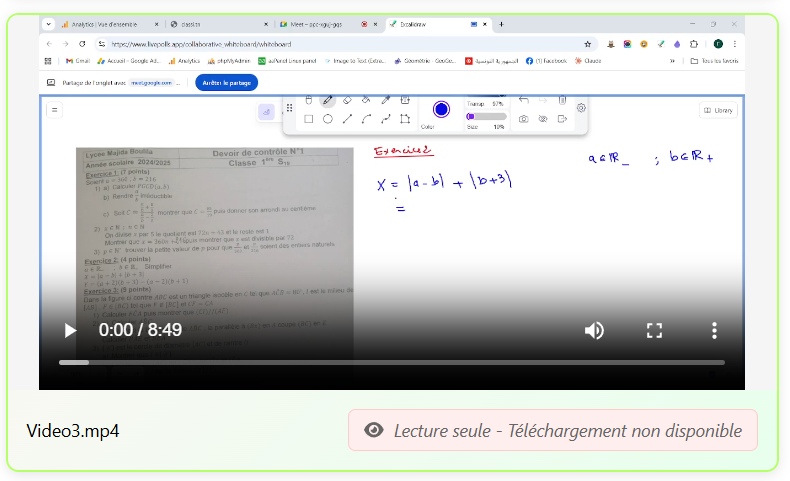Click the undo arrow in whiteboard toolbar

click(x=523, y=100)
